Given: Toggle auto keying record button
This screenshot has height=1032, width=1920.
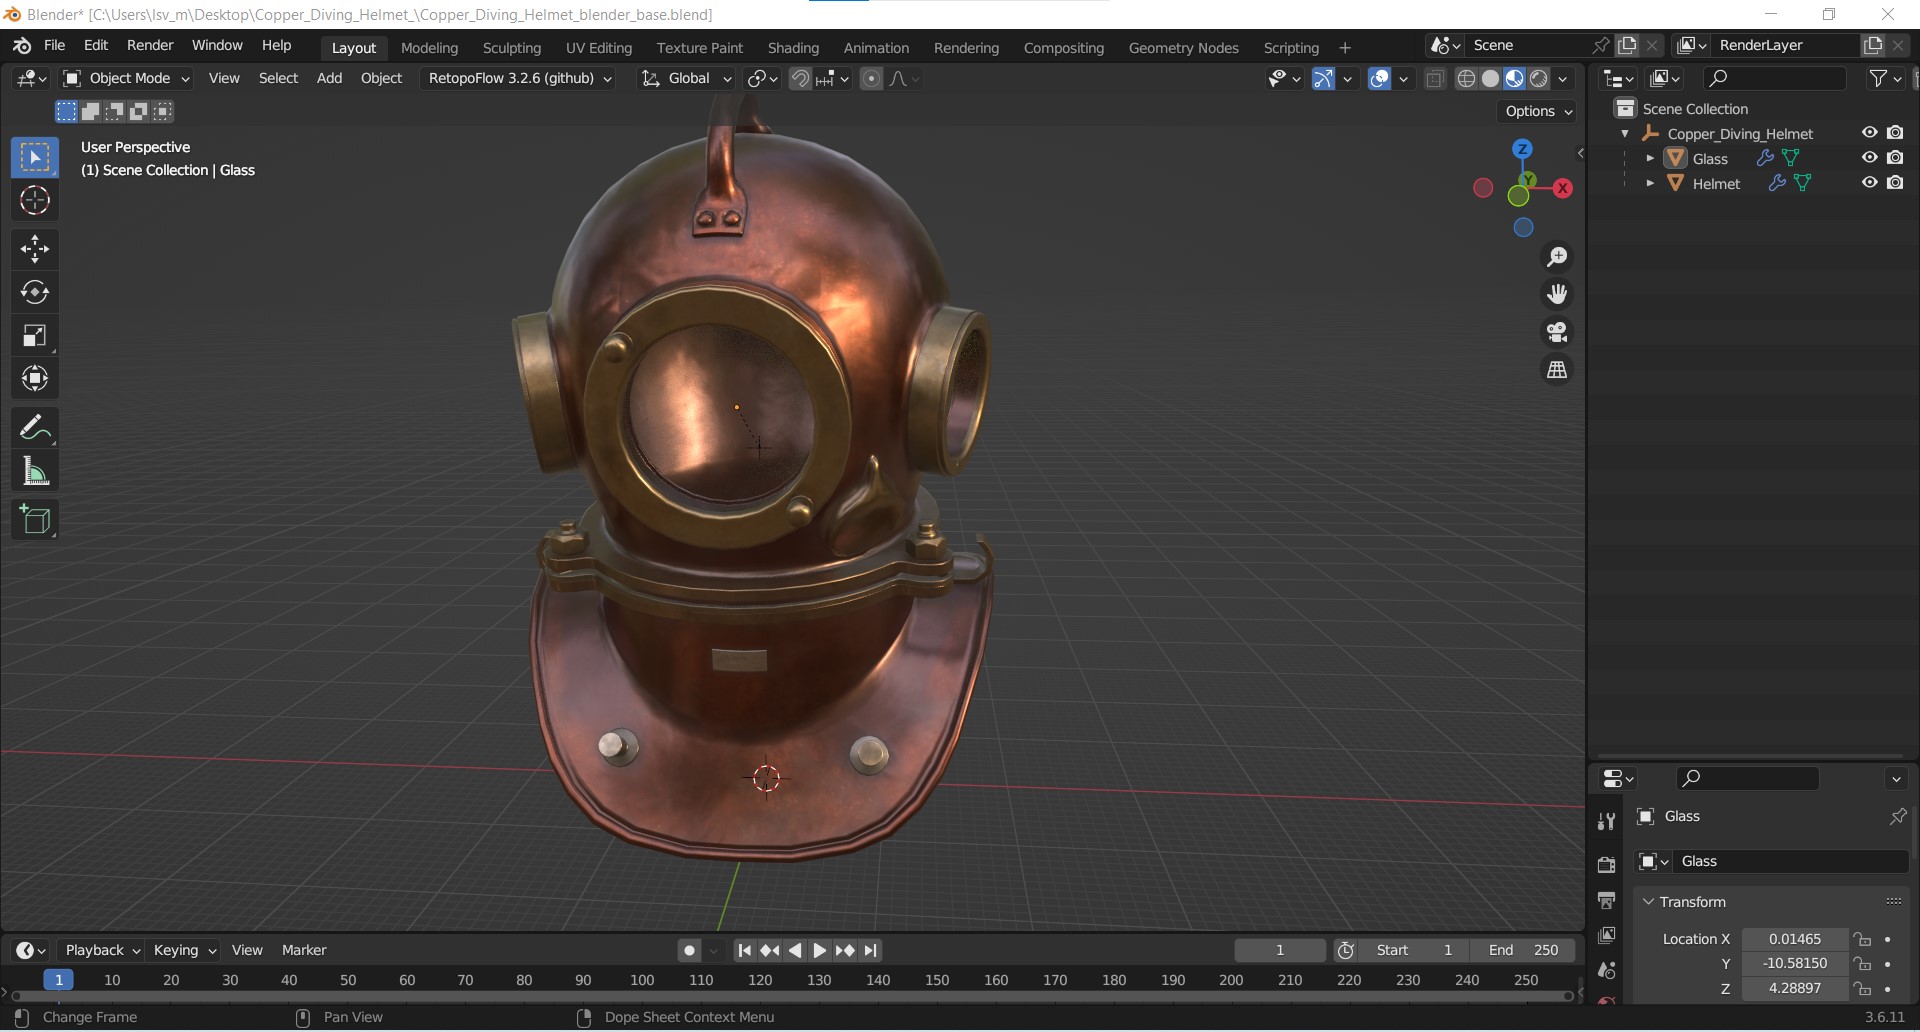Looking at the screenshot, I should pyautogui.click(x=689, y=951).
